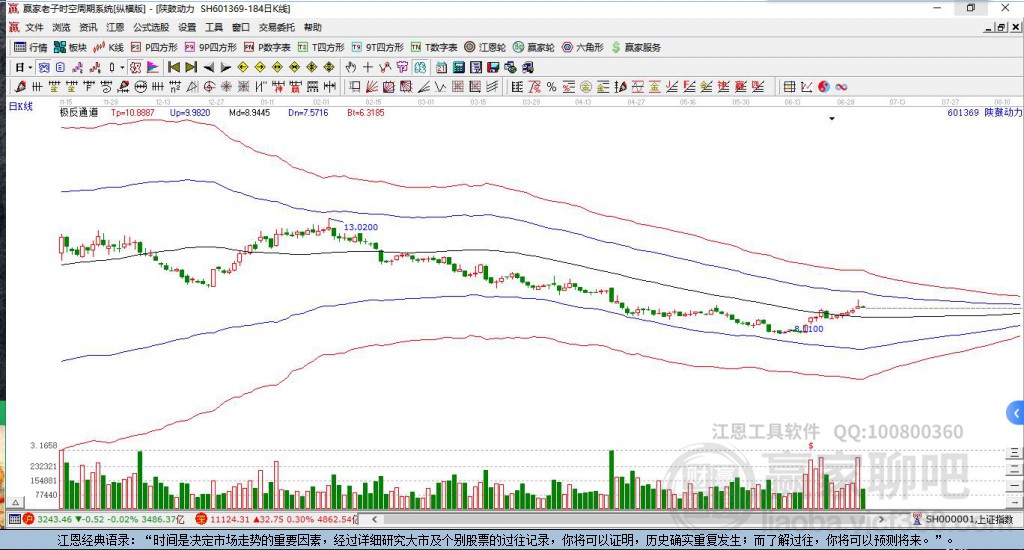Viewport: 1024px width, 550px height.
Task: Restore the inner document window
Action: tap(1001, 27)
